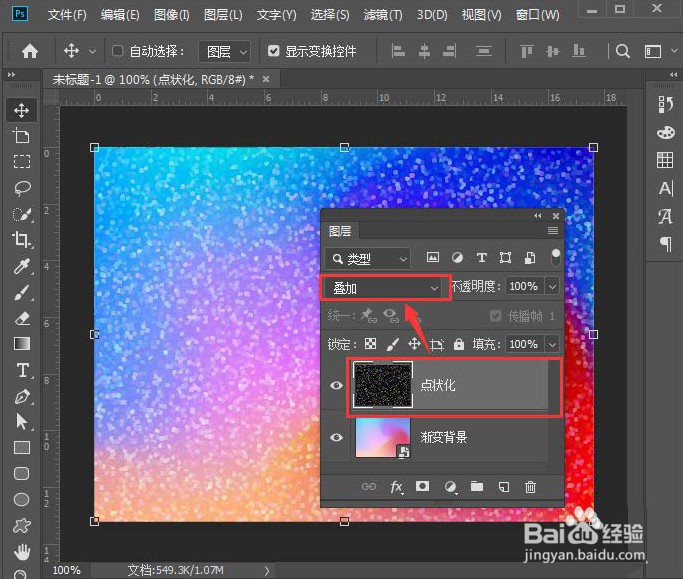Delete layer with trash icon
The image size is (683, 579).
point(530,486)
